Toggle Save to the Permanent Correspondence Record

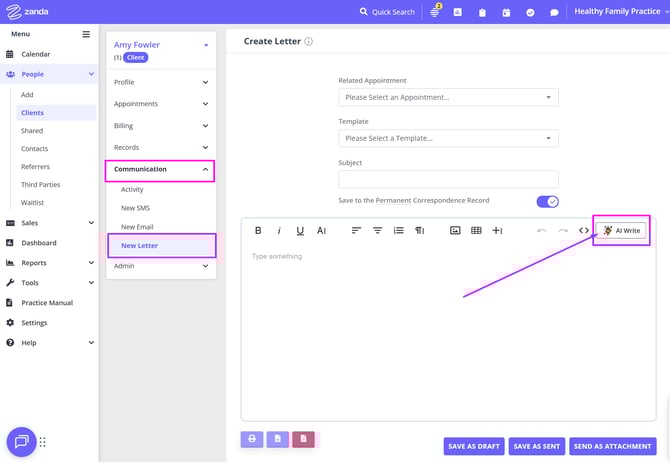pyautogui.click(x=547, y=201)
